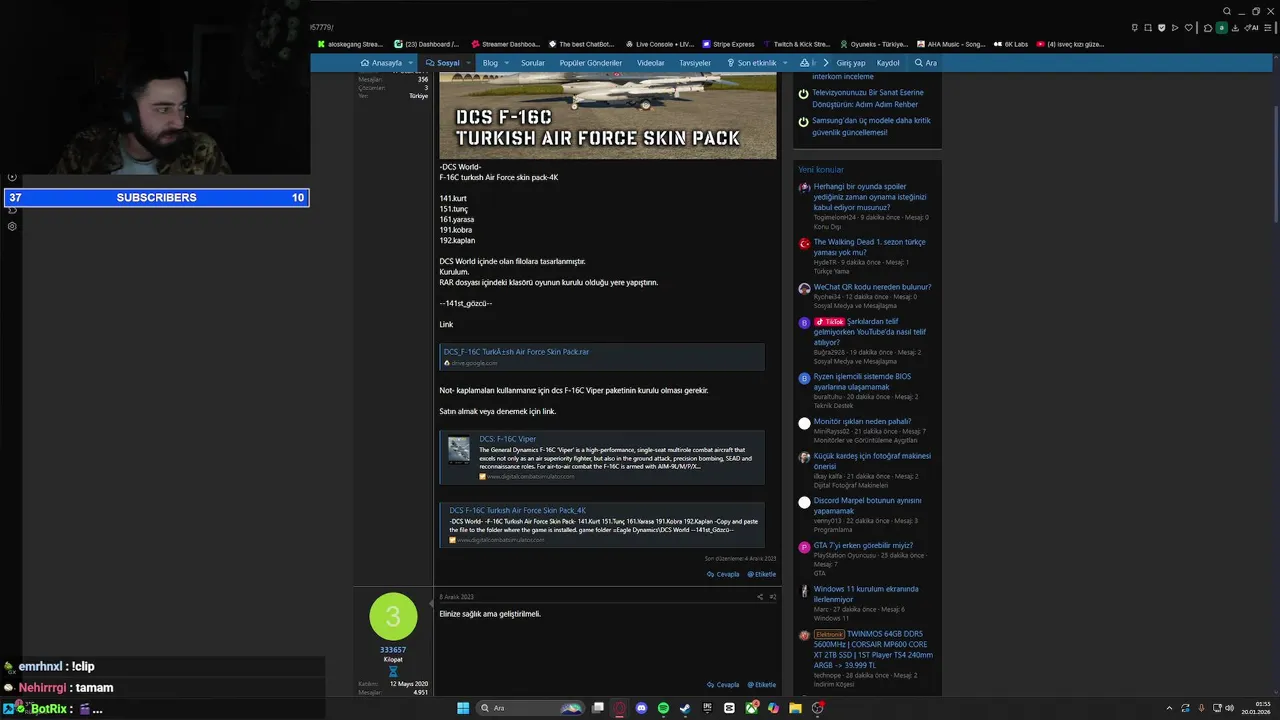The width and height of the screenshot is (1280, 720).
Task: Expand the Sosyal dropdown arrow
Action: tap(469, 62)
